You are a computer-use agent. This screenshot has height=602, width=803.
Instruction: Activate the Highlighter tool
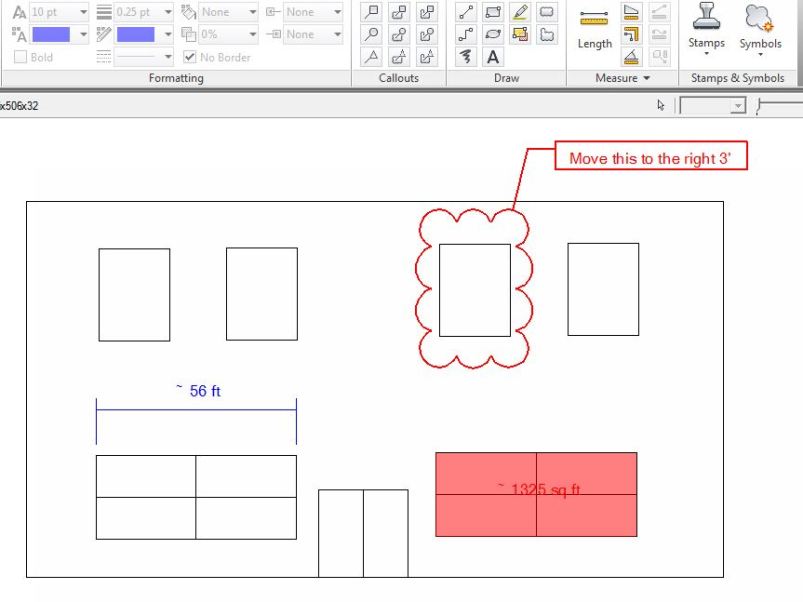(x=520, y=12)
